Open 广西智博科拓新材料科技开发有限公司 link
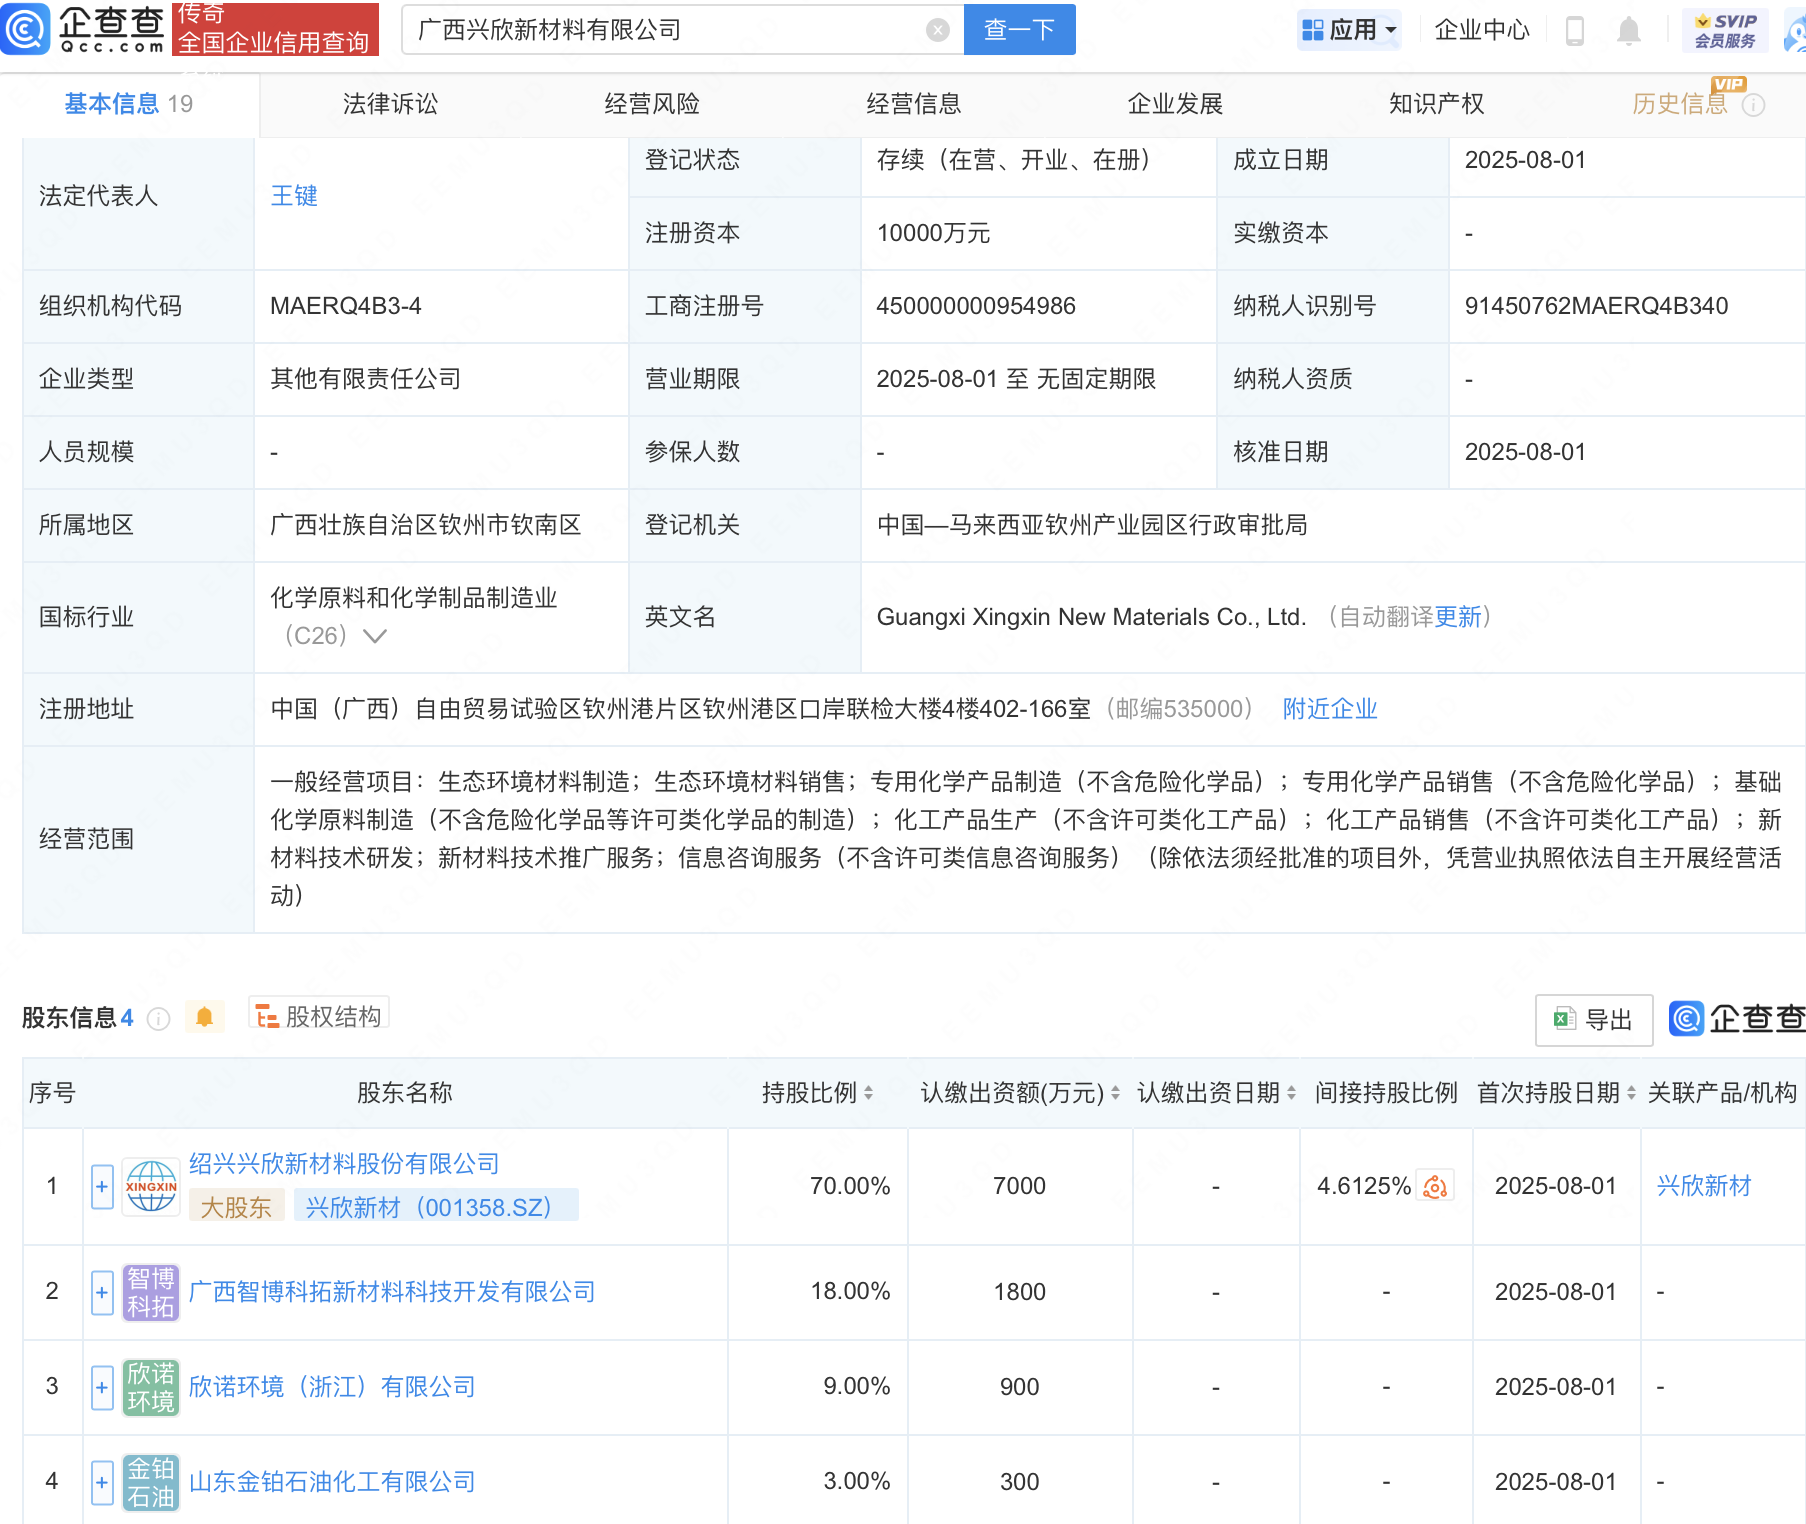The width and height of the screenshot is (1806, 1524). (392, 1292)
